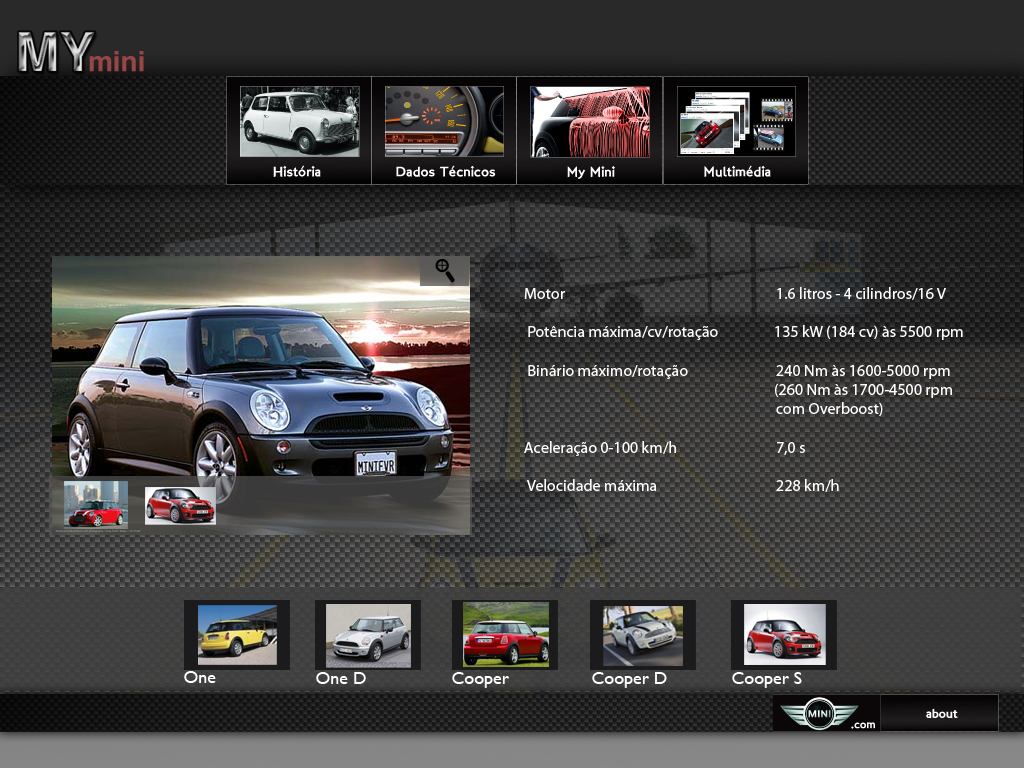
Task: Click the magnifying glass zoom icon
Action: tap(445, 270)
